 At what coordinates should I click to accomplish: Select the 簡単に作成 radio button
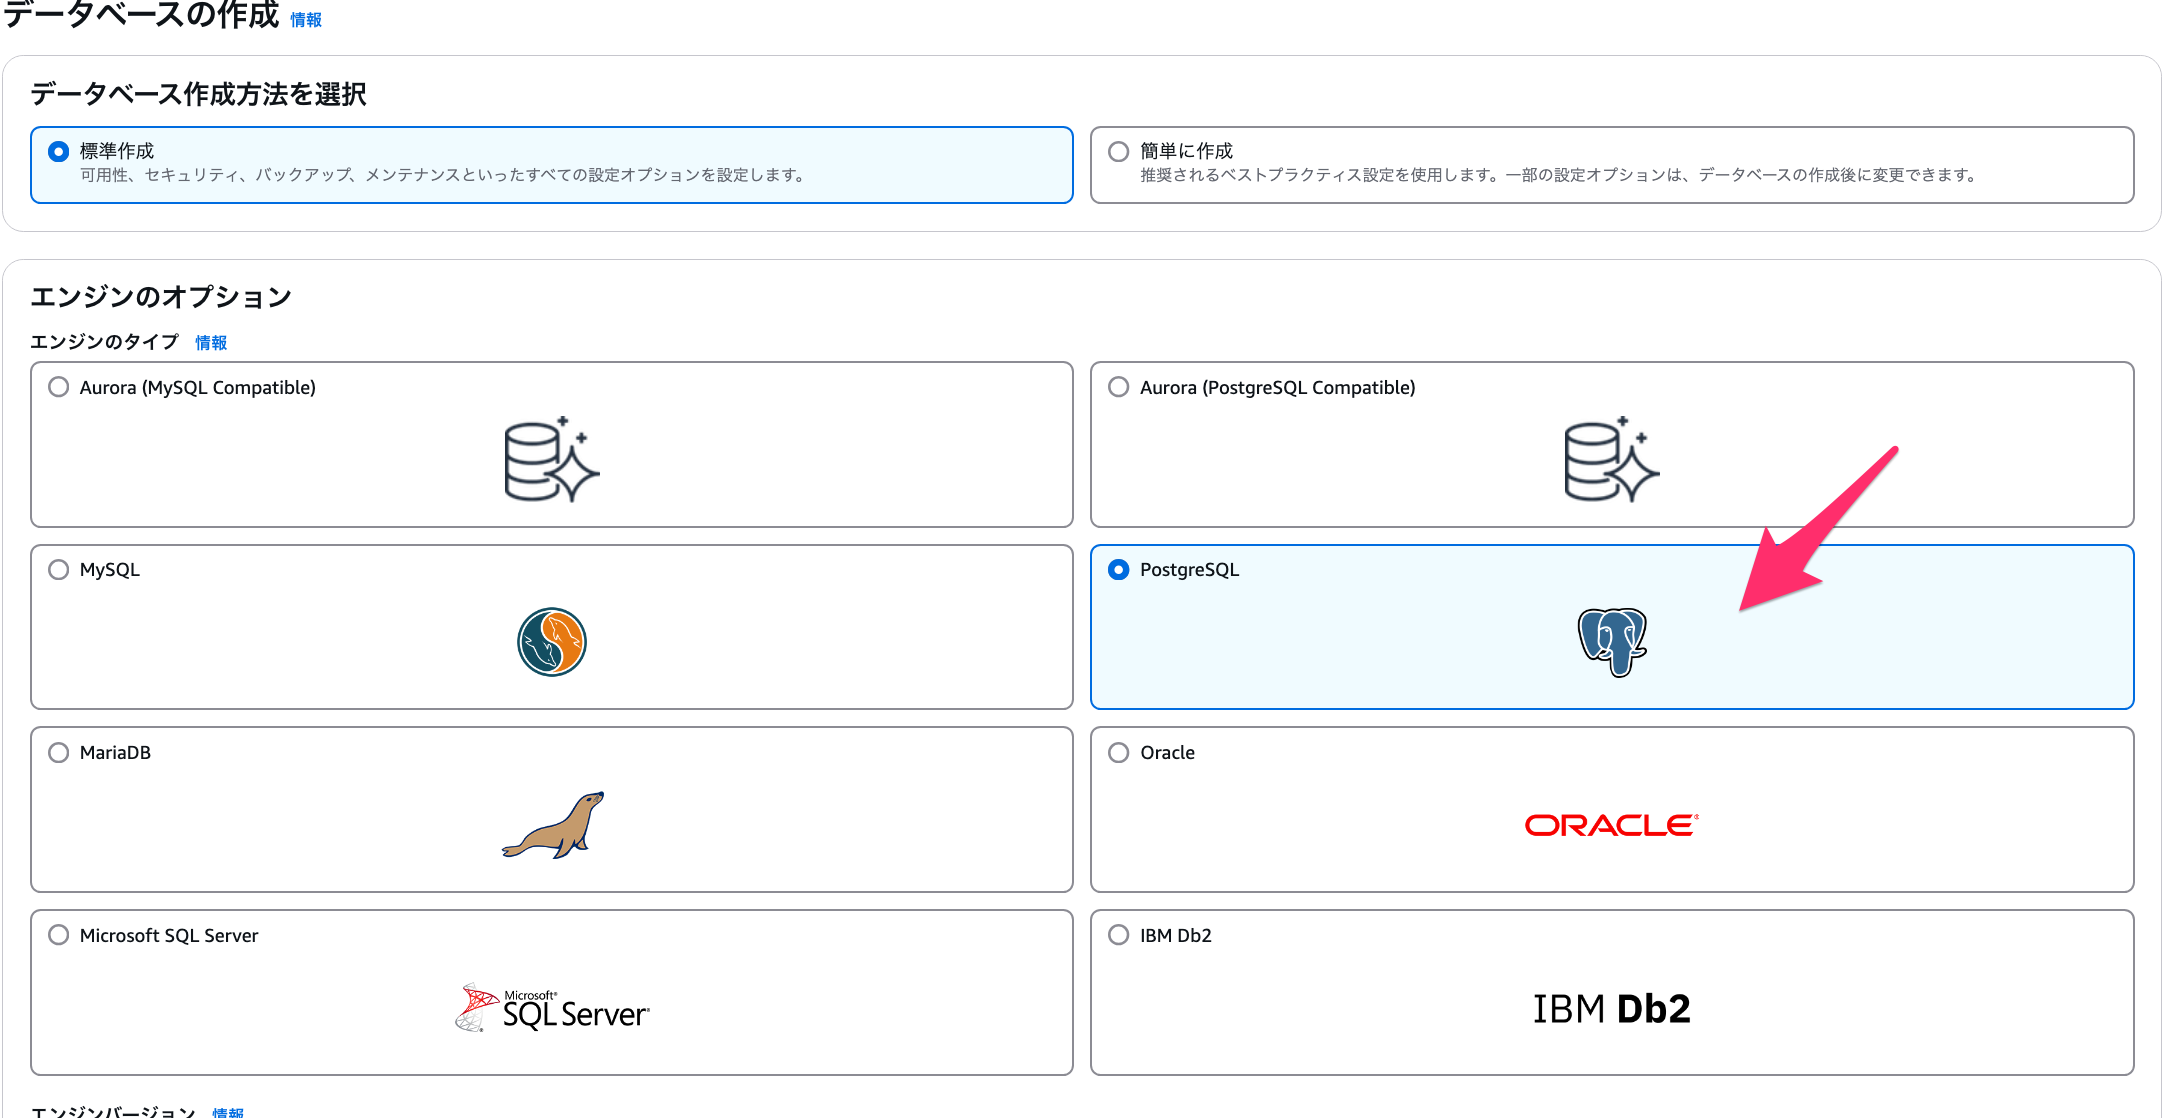[x=1119, y=151]
